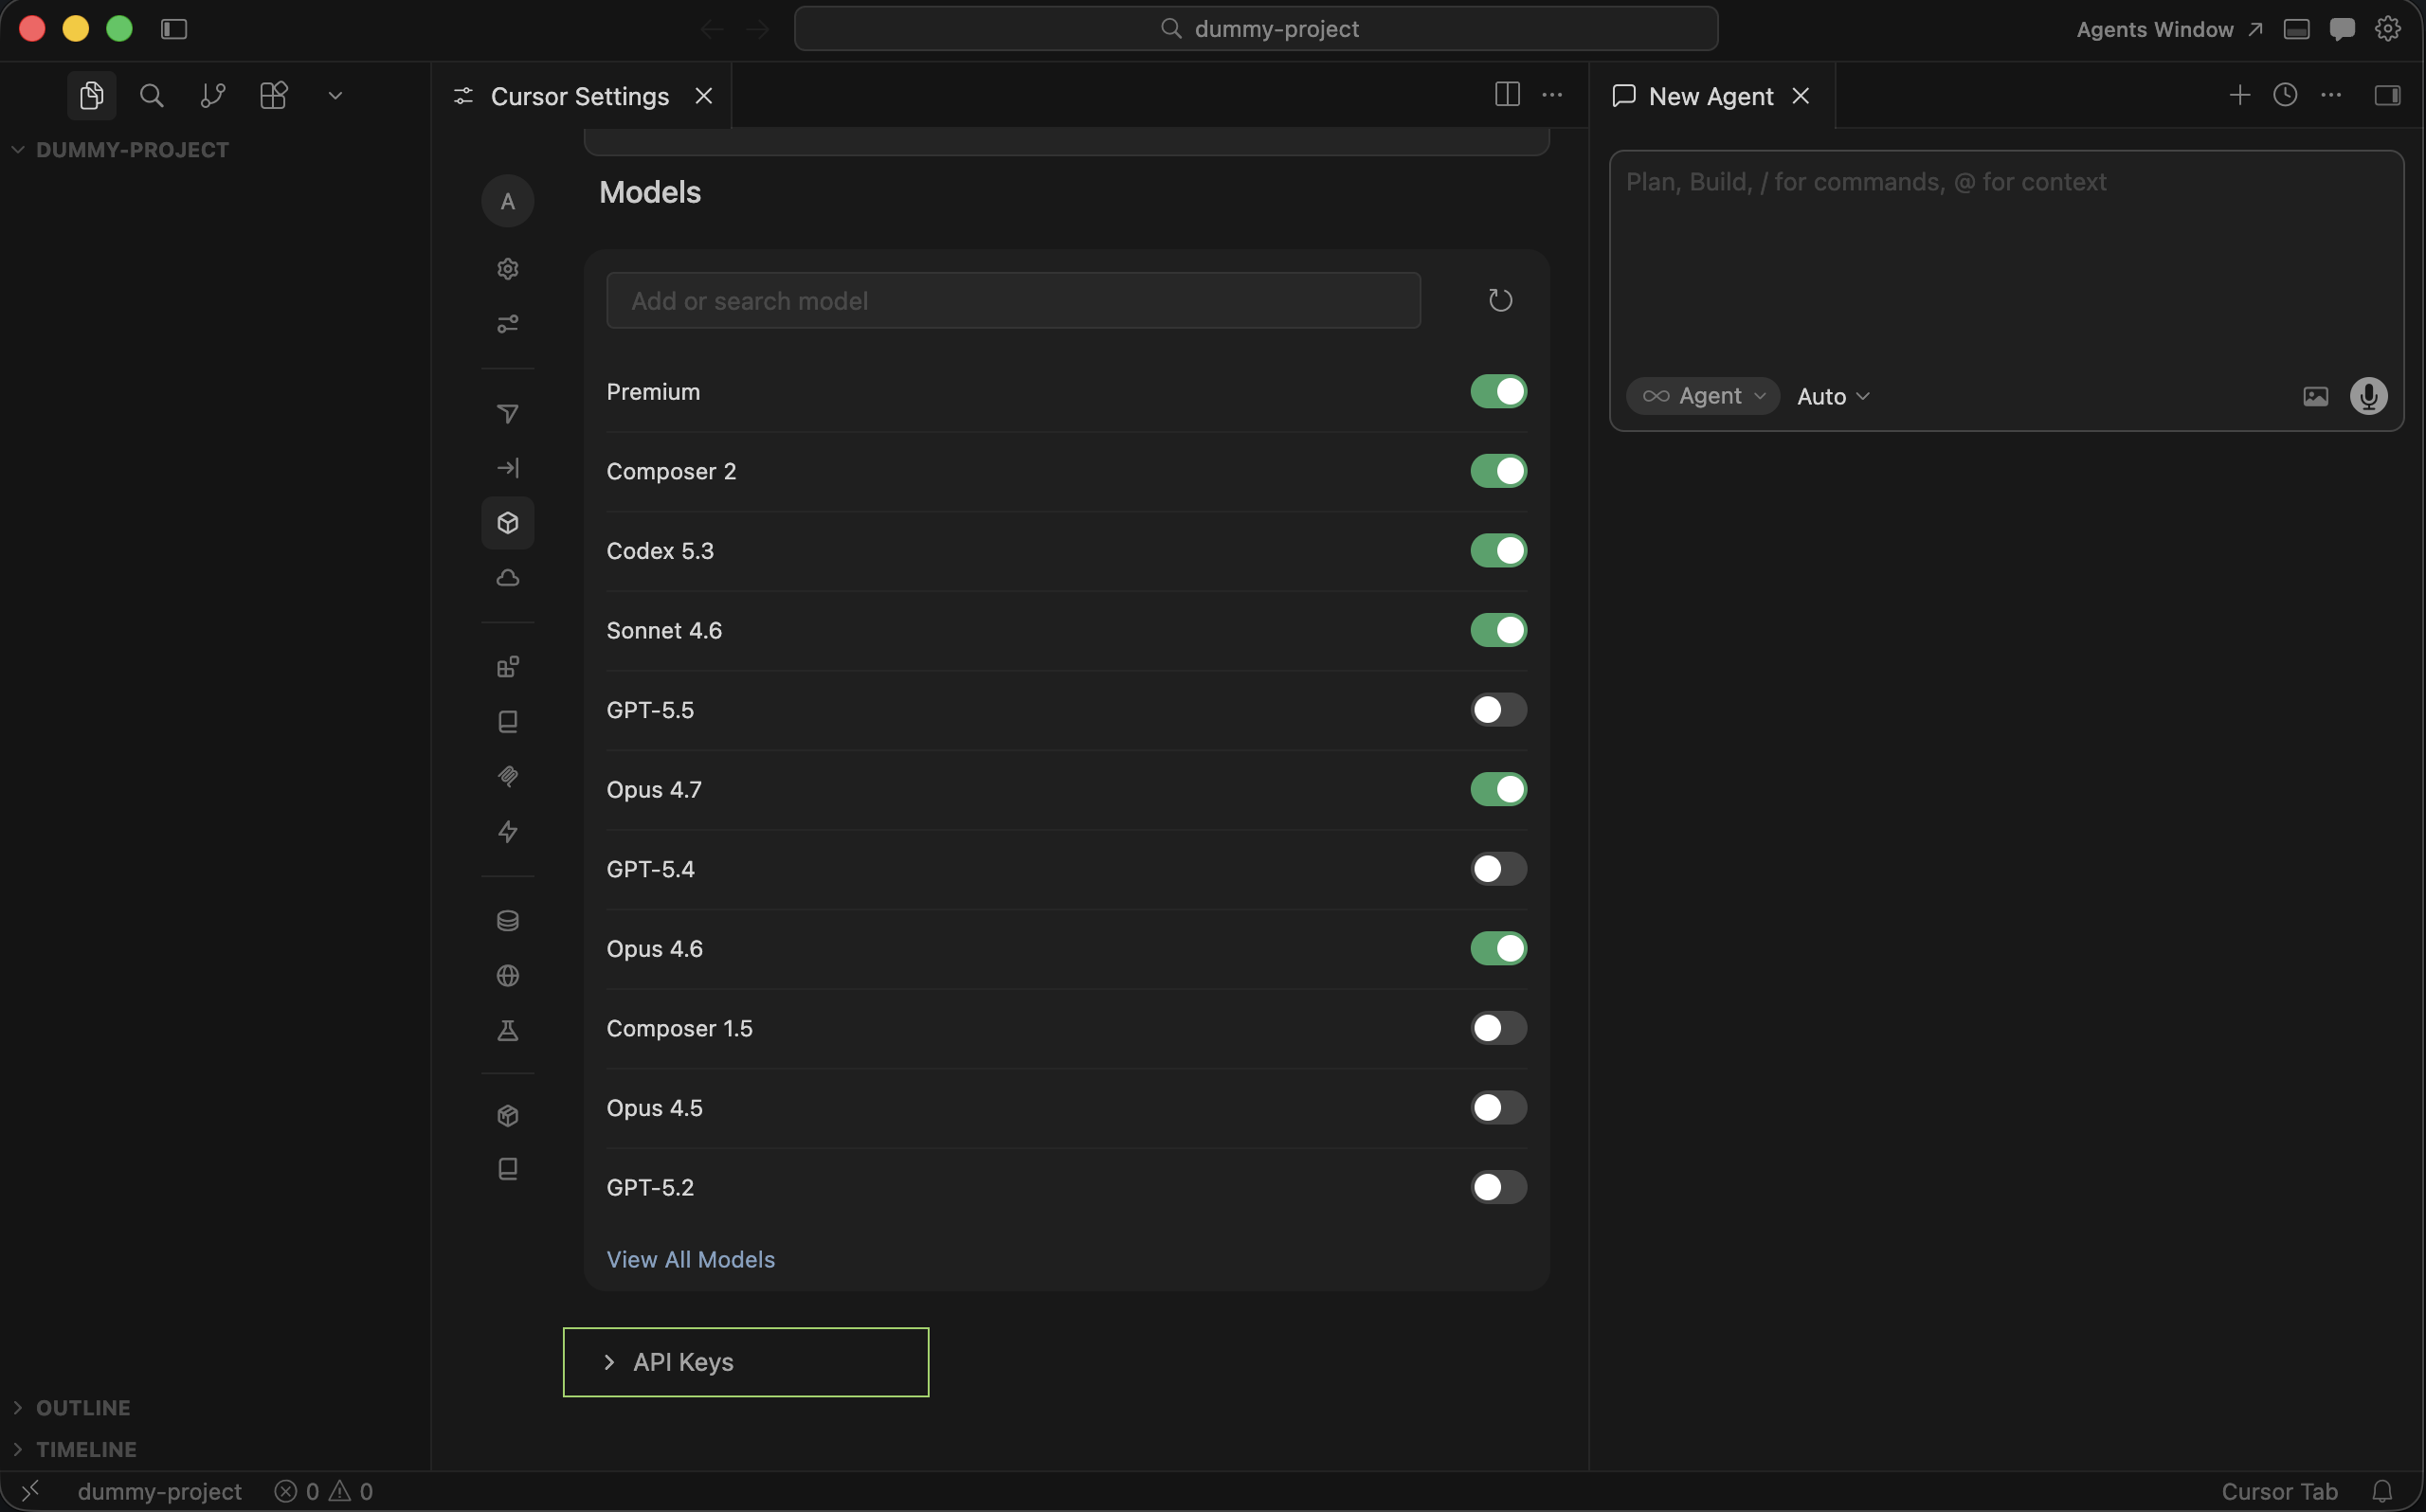Disable the Premium models toggle
This screenshot has width=2426, height=1512.
pyautogui.click(x=1498, y=392)
